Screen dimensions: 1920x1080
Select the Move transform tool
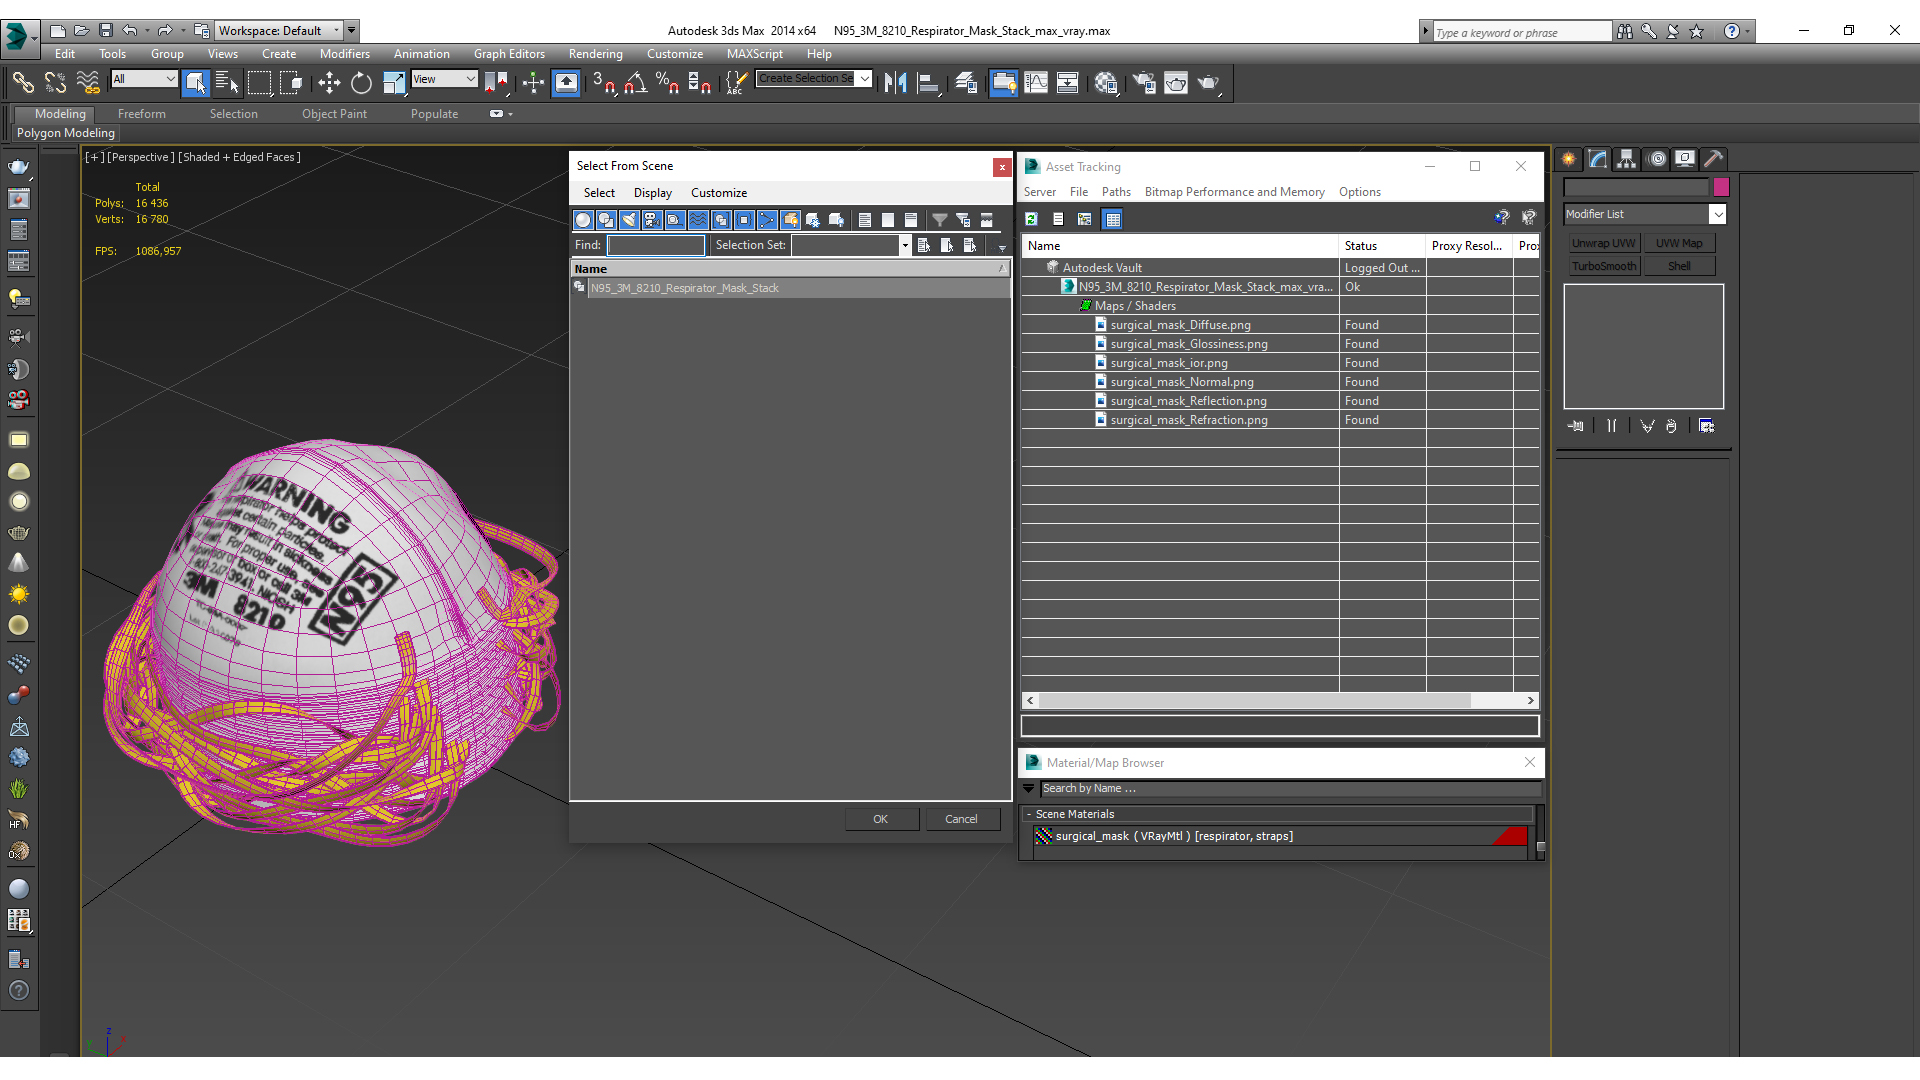pos(329,83)
